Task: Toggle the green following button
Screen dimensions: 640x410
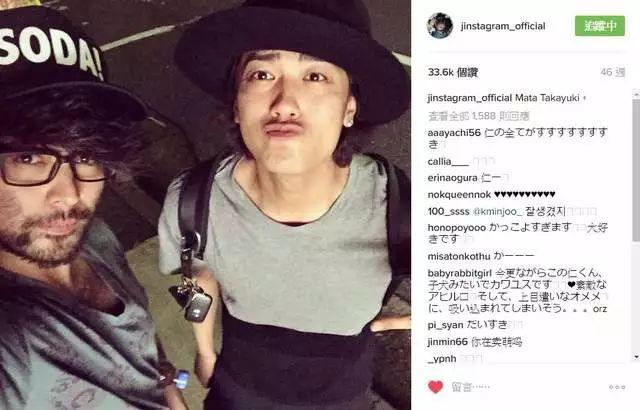Action: tap(600, 26)
